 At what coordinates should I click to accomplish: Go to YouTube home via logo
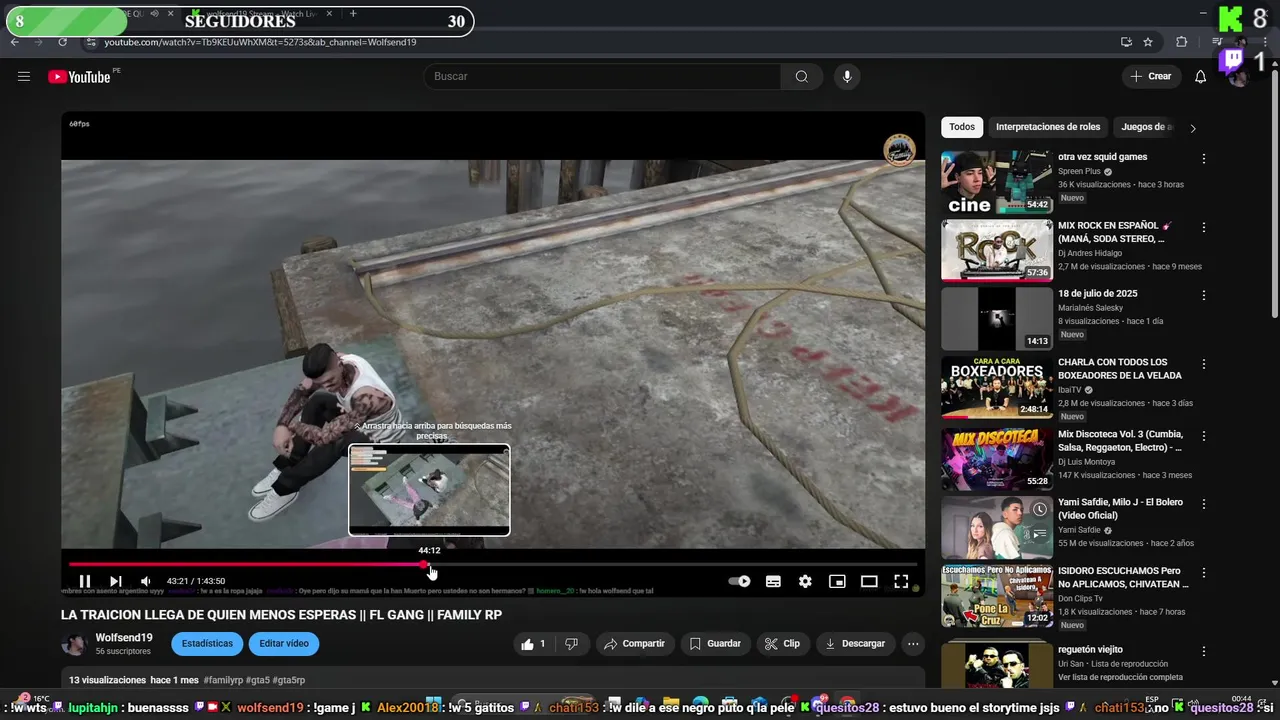[79, 77]
